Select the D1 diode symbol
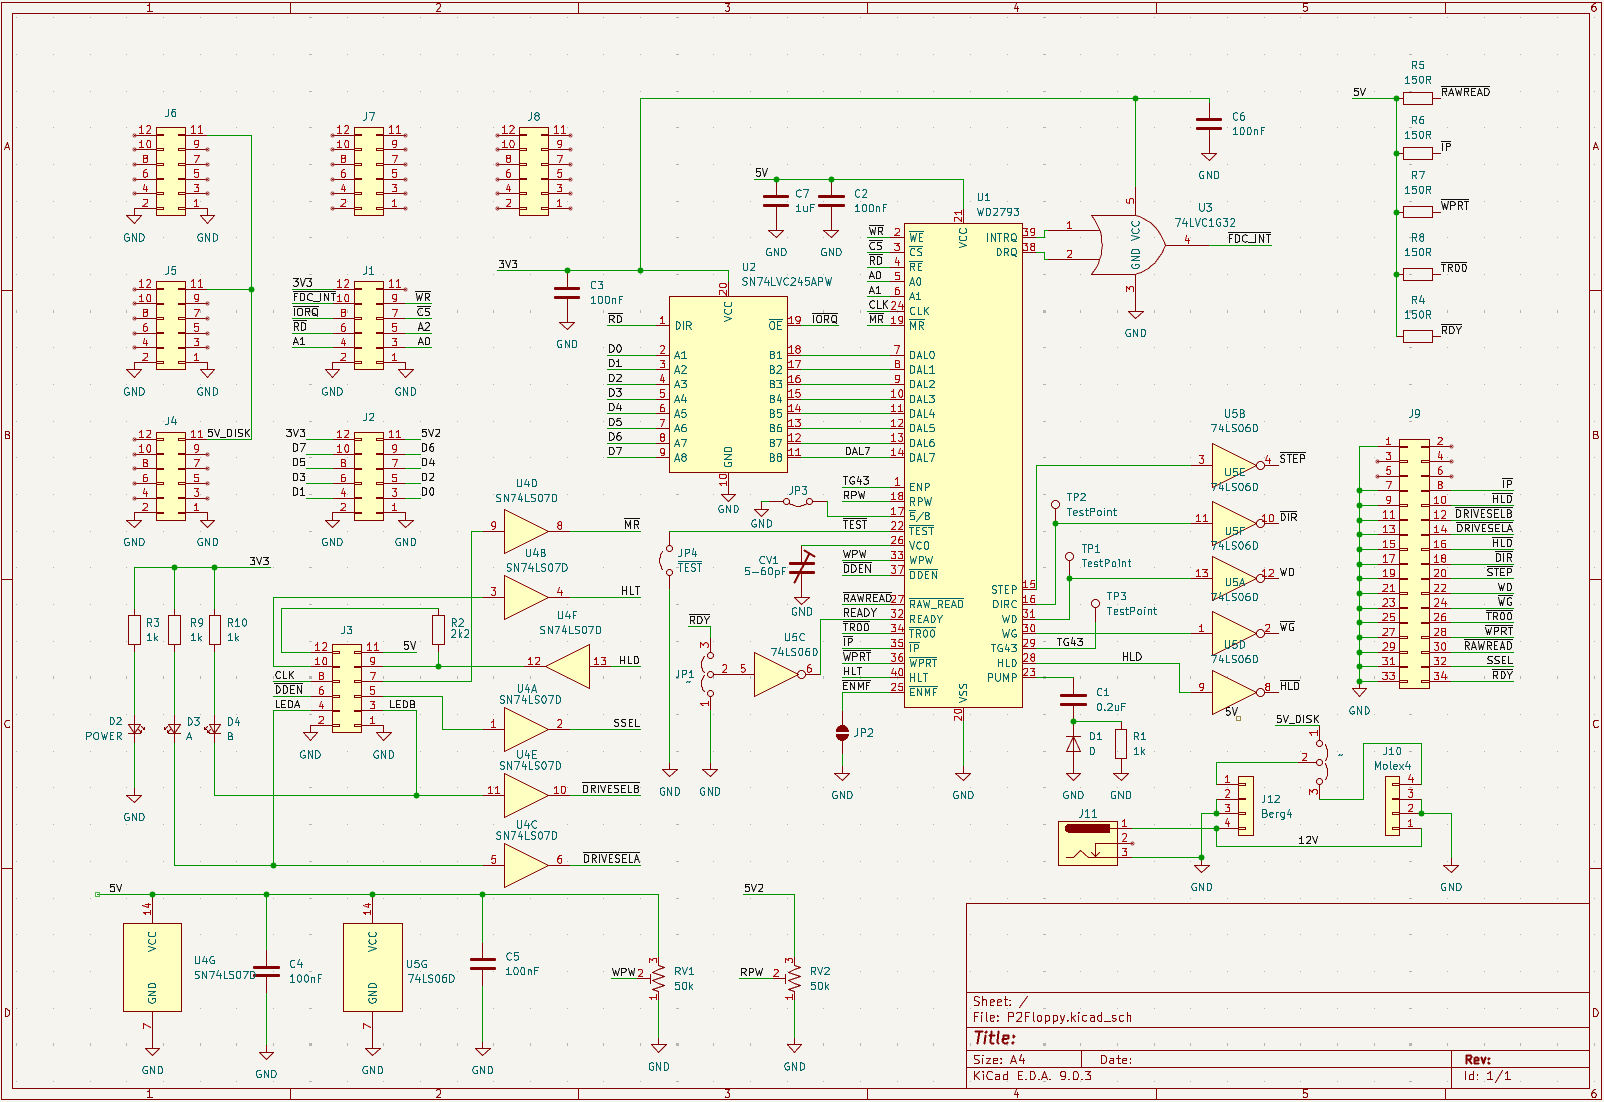 1073,743
